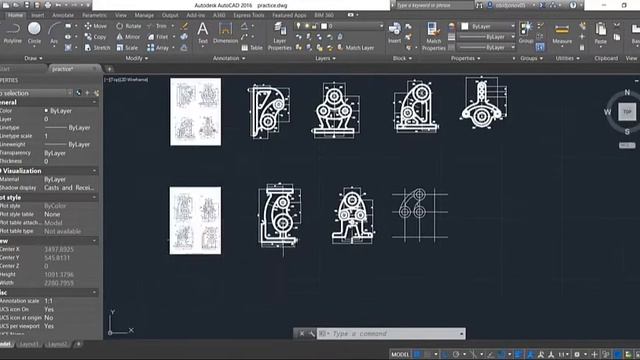The height and width of the screenshot is (360, 640).
Task: Click the TOP face of ViewCube
Action: click(627, 111)
